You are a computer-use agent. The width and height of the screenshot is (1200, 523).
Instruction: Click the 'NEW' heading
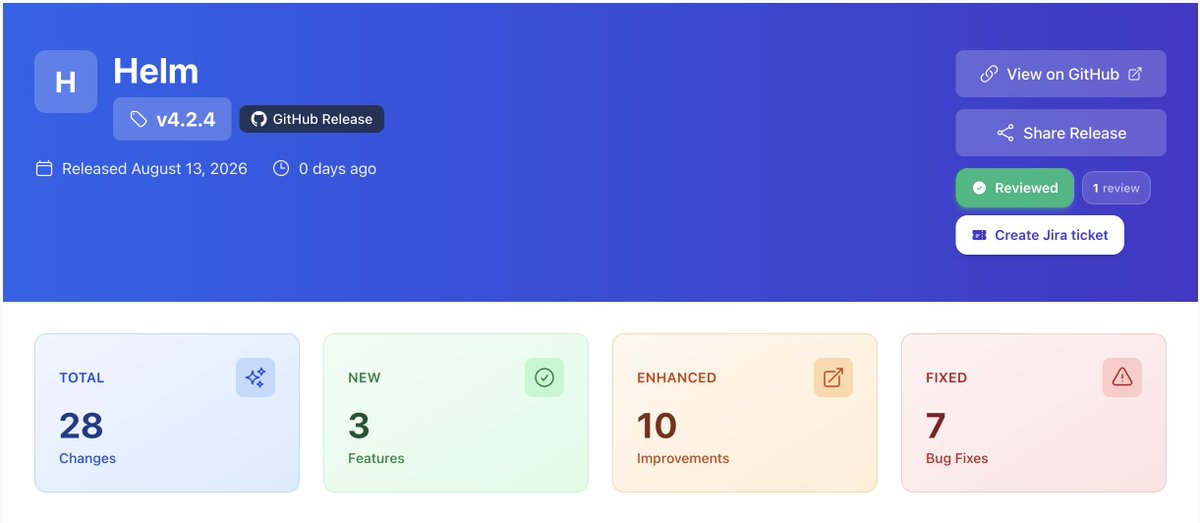pyautogui.click(x=364, y=378)
